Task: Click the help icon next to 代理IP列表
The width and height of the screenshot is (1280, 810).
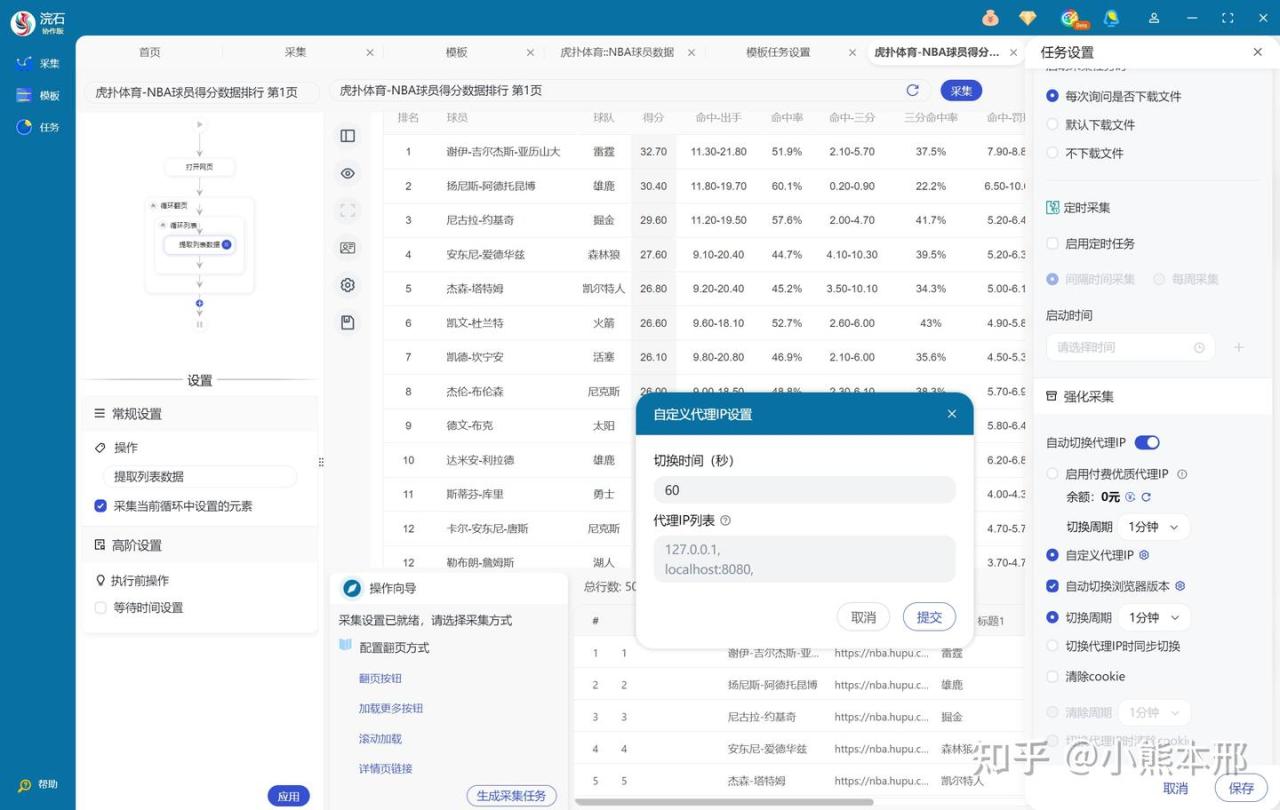Action: [725, 520]
